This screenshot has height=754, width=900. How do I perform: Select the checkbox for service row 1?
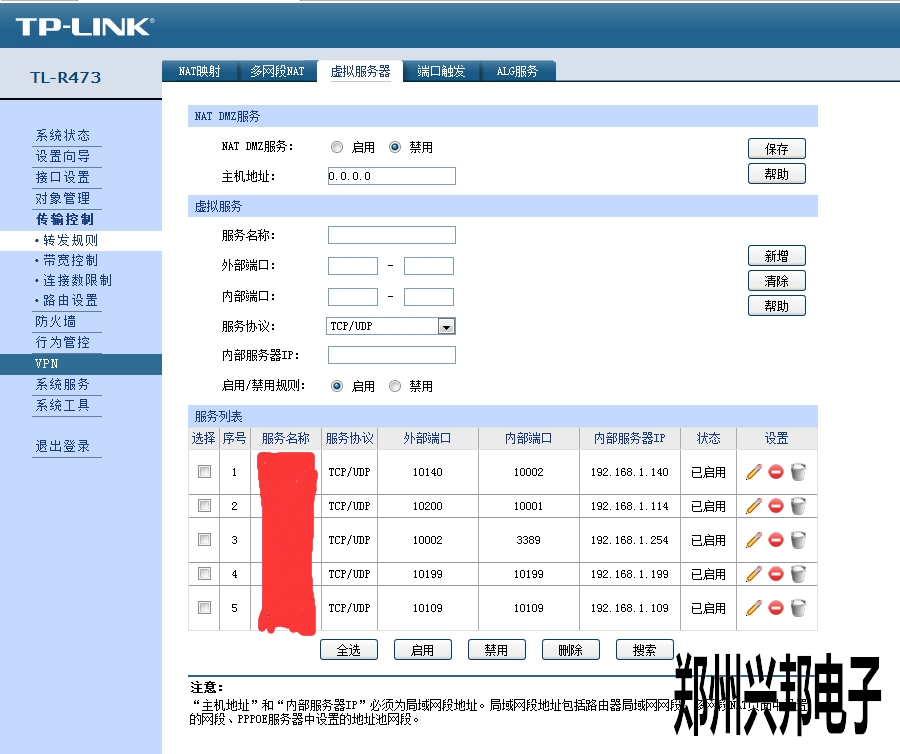click(204, 472)
